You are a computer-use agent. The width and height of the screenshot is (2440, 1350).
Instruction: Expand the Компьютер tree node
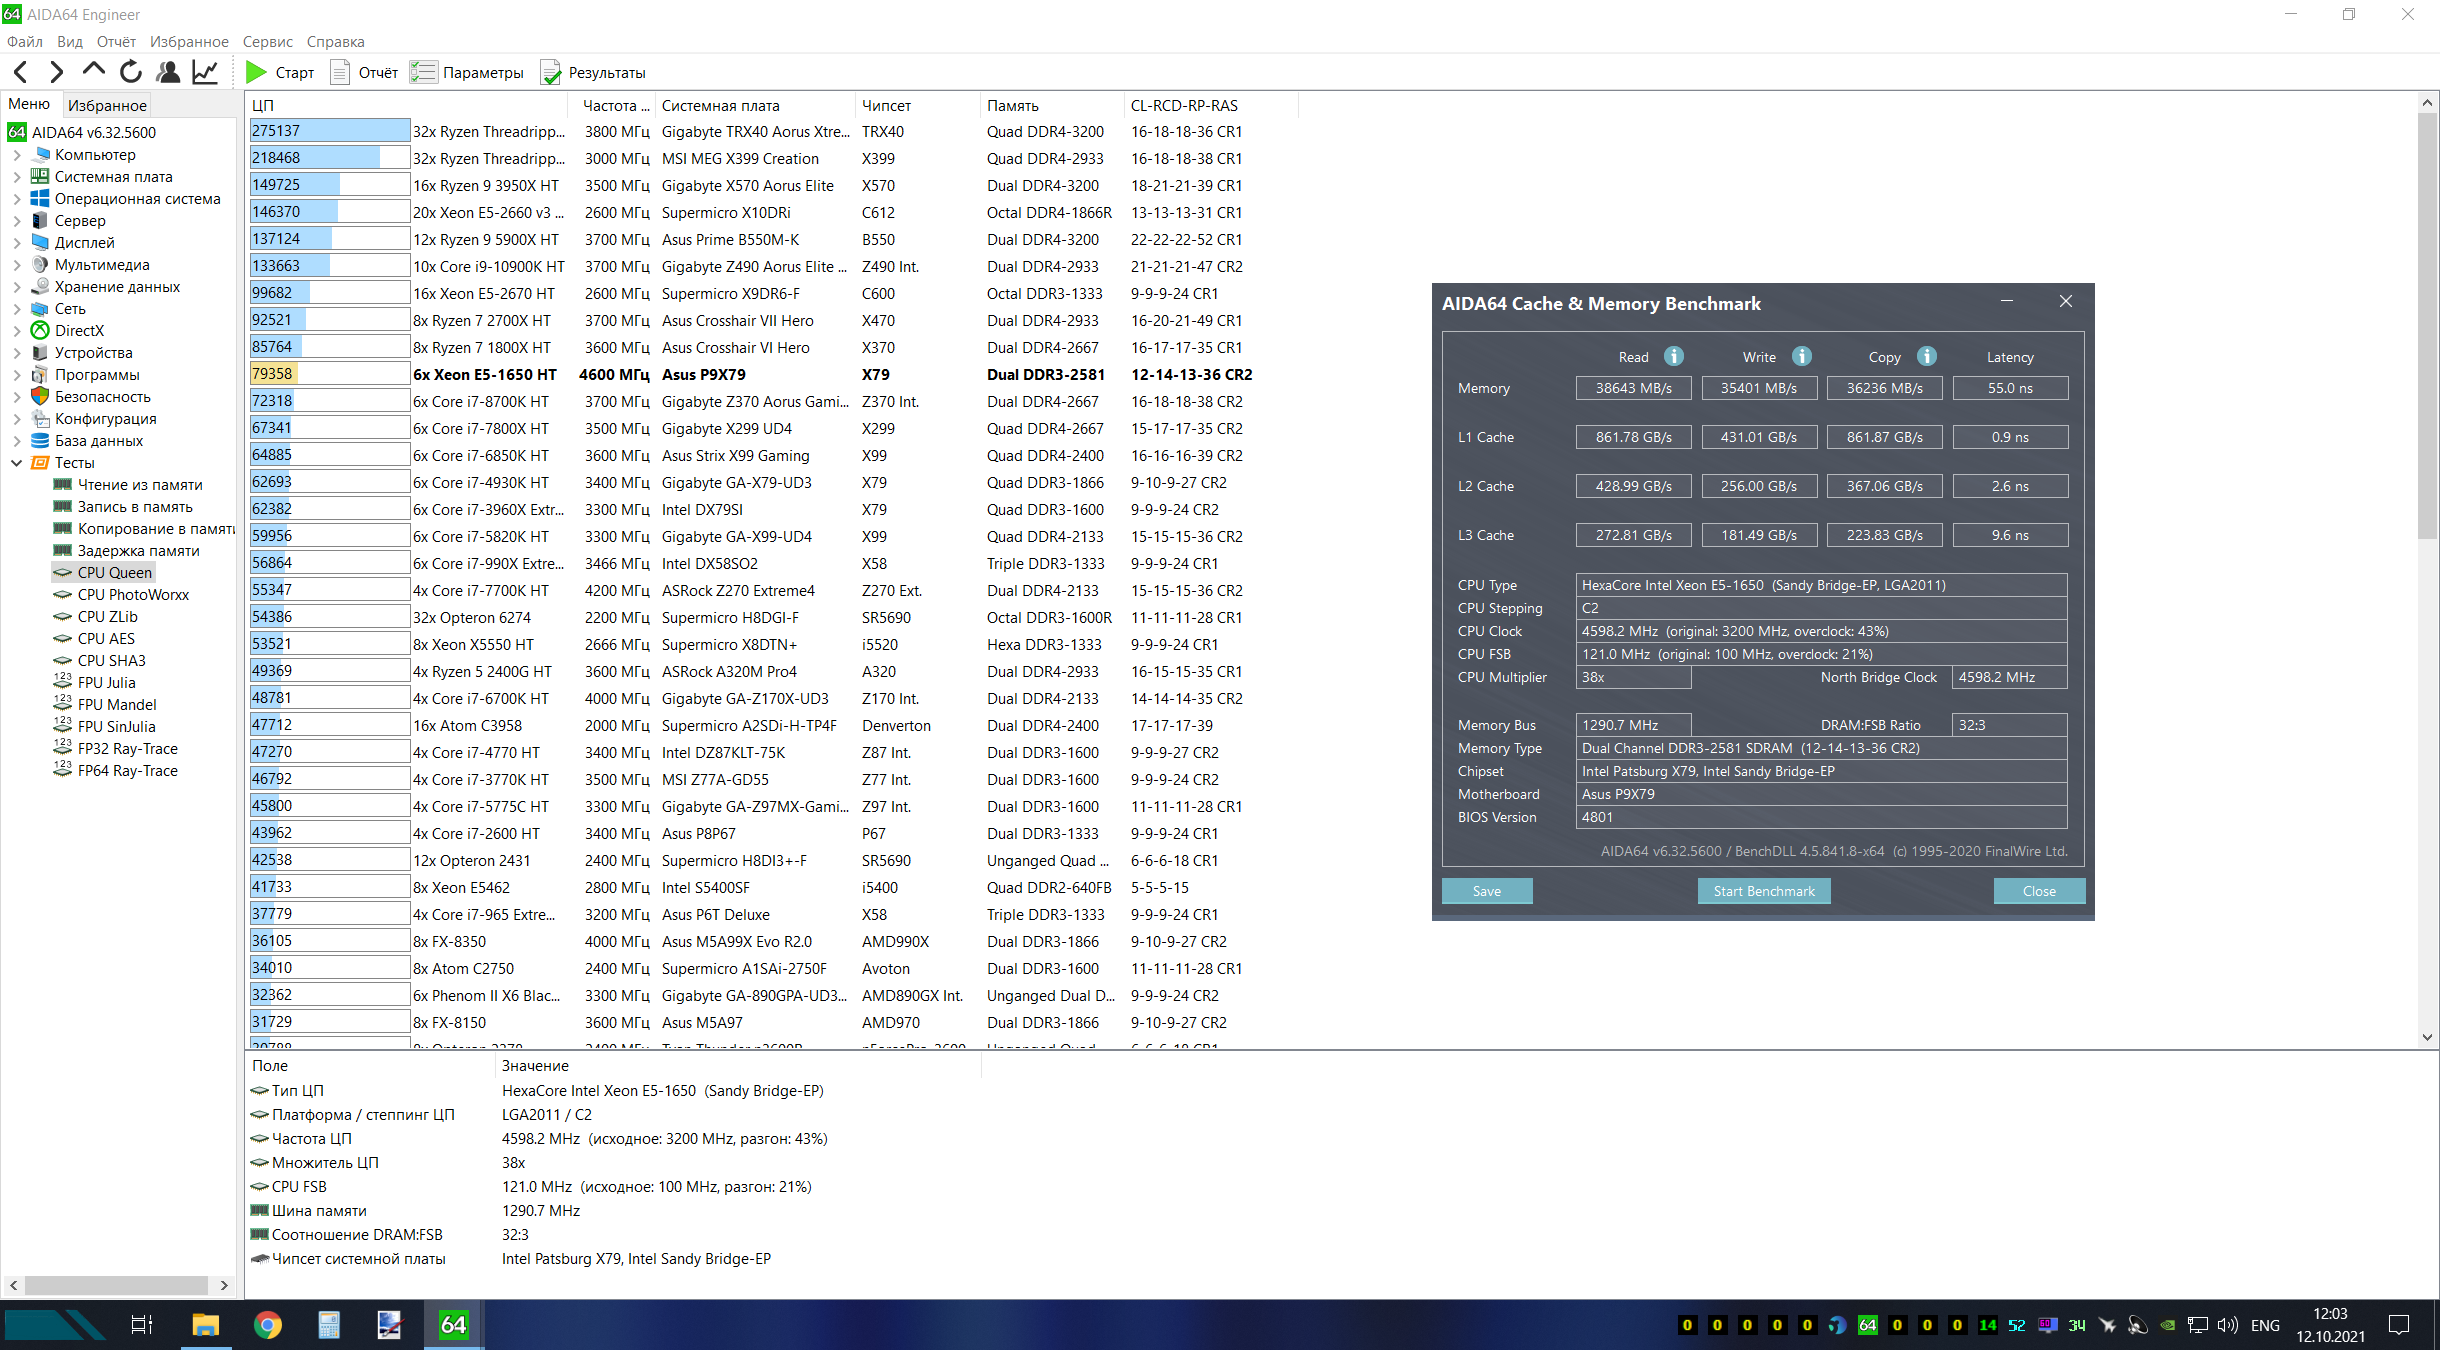coord(16,155)
